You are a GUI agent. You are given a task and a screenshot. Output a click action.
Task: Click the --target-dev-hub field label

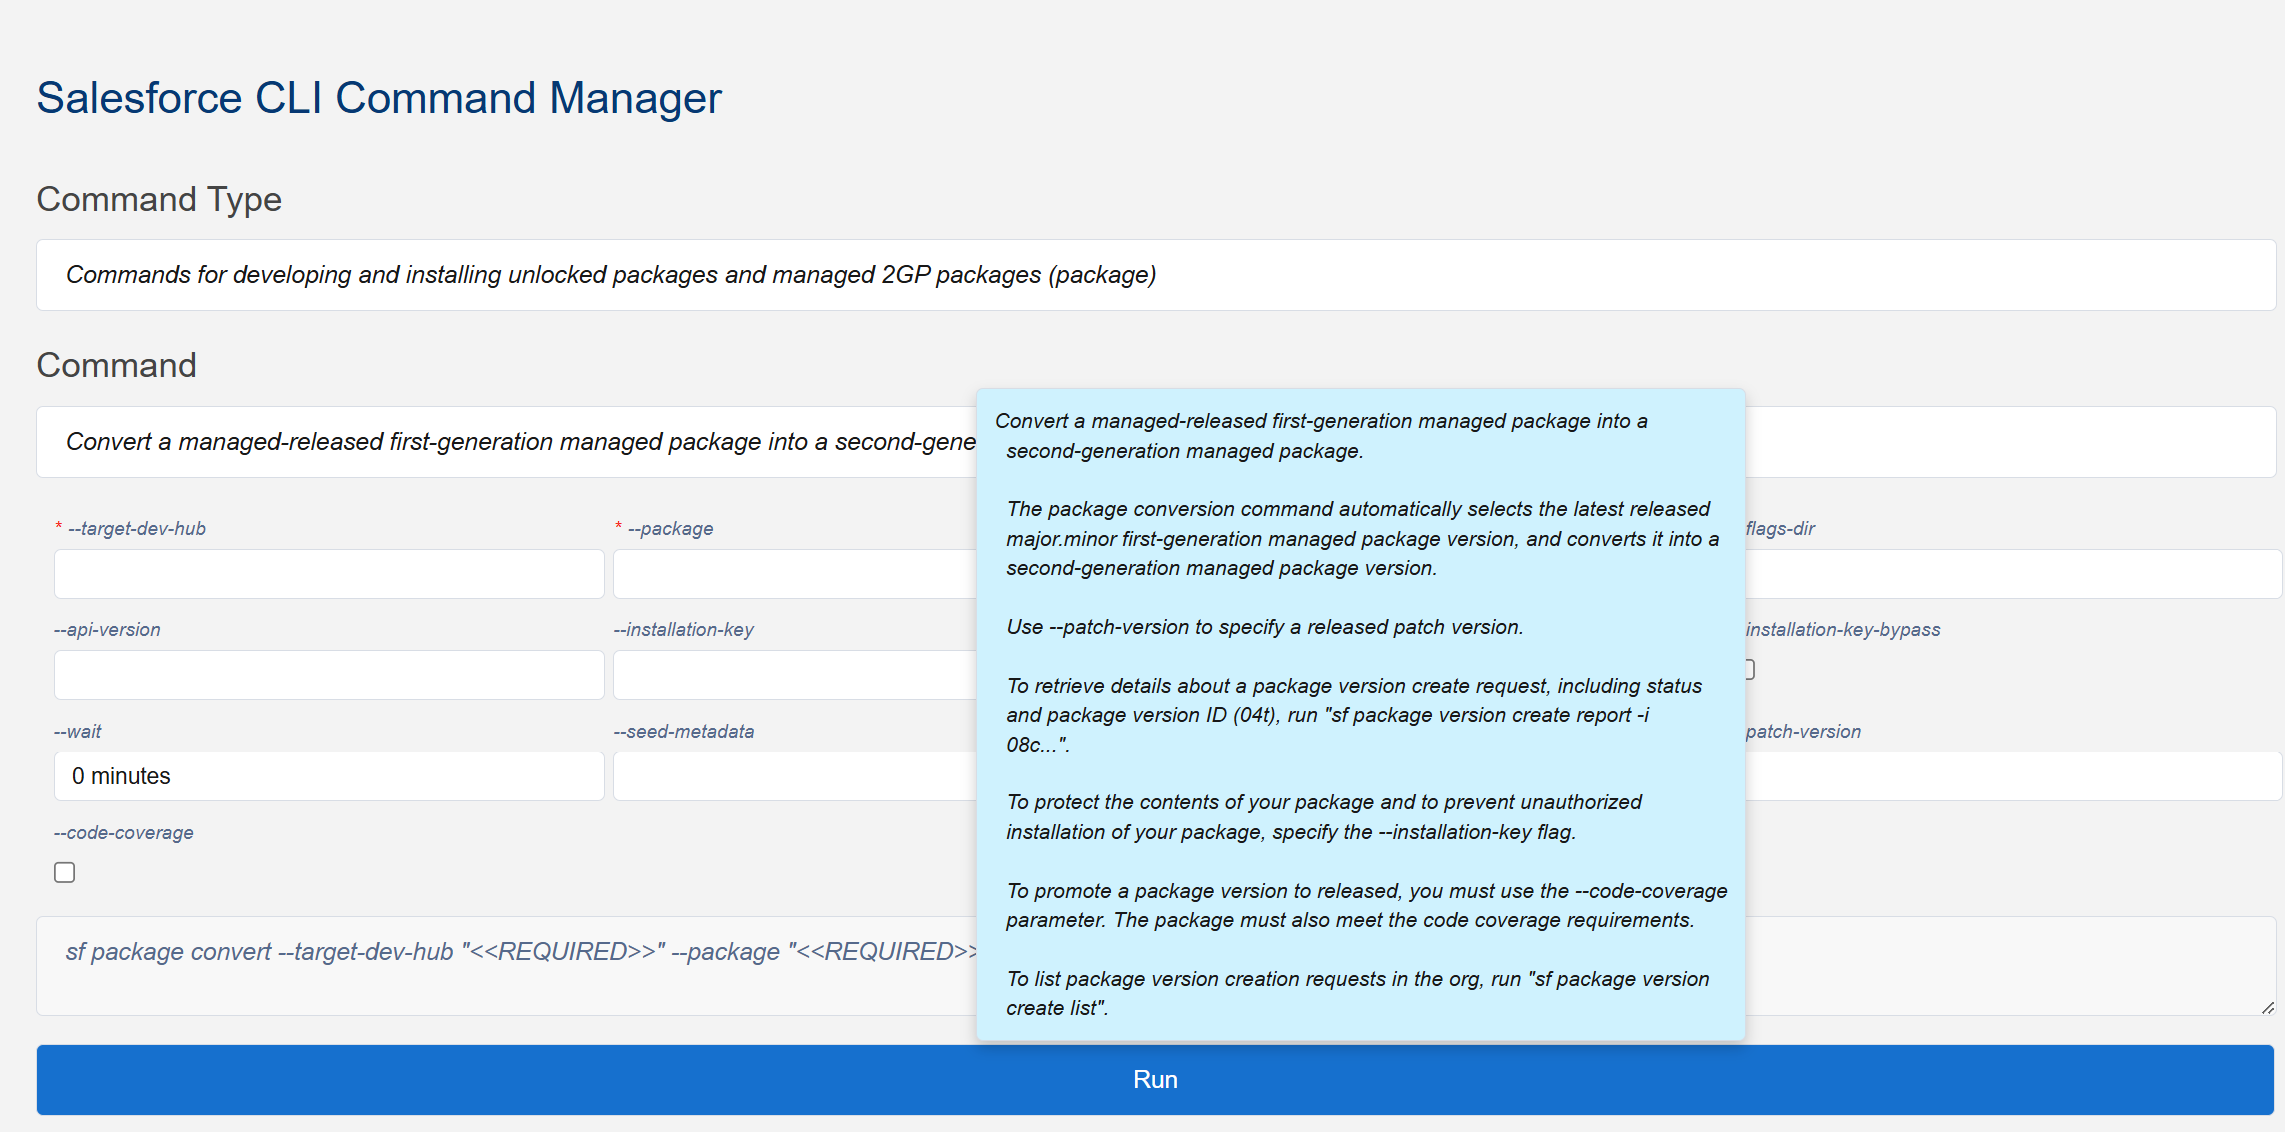pyautogui.click(x=136, y=529)
